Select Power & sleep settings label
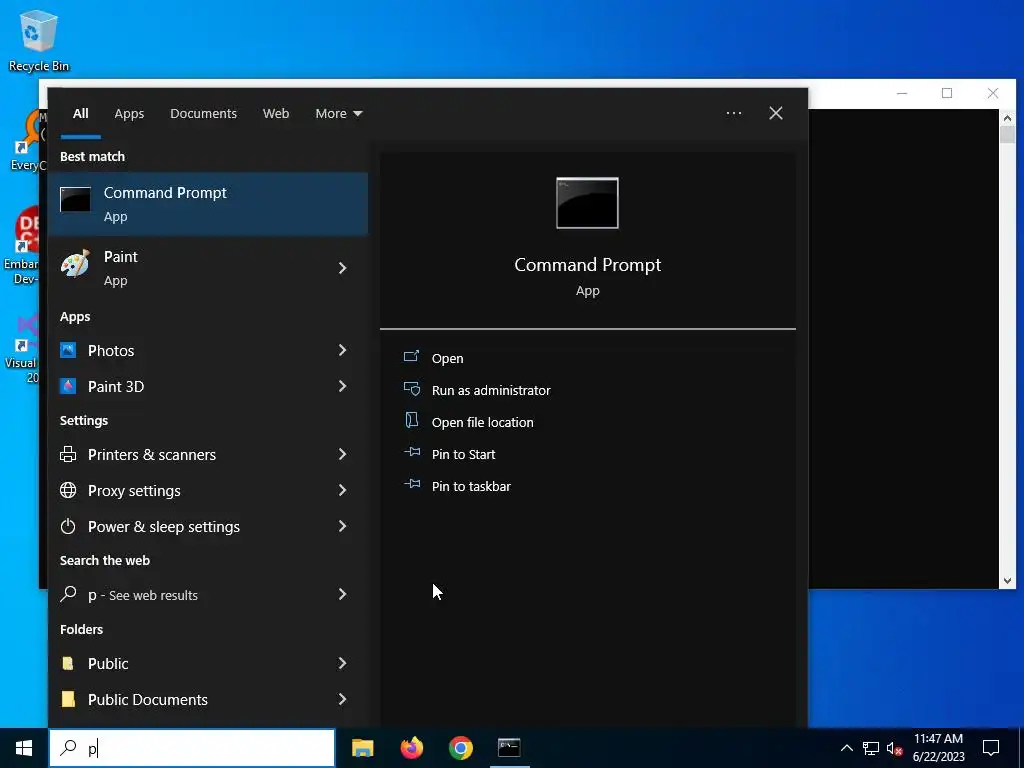The height and width of the screenshot is (768, 1024). click(164, 526)
